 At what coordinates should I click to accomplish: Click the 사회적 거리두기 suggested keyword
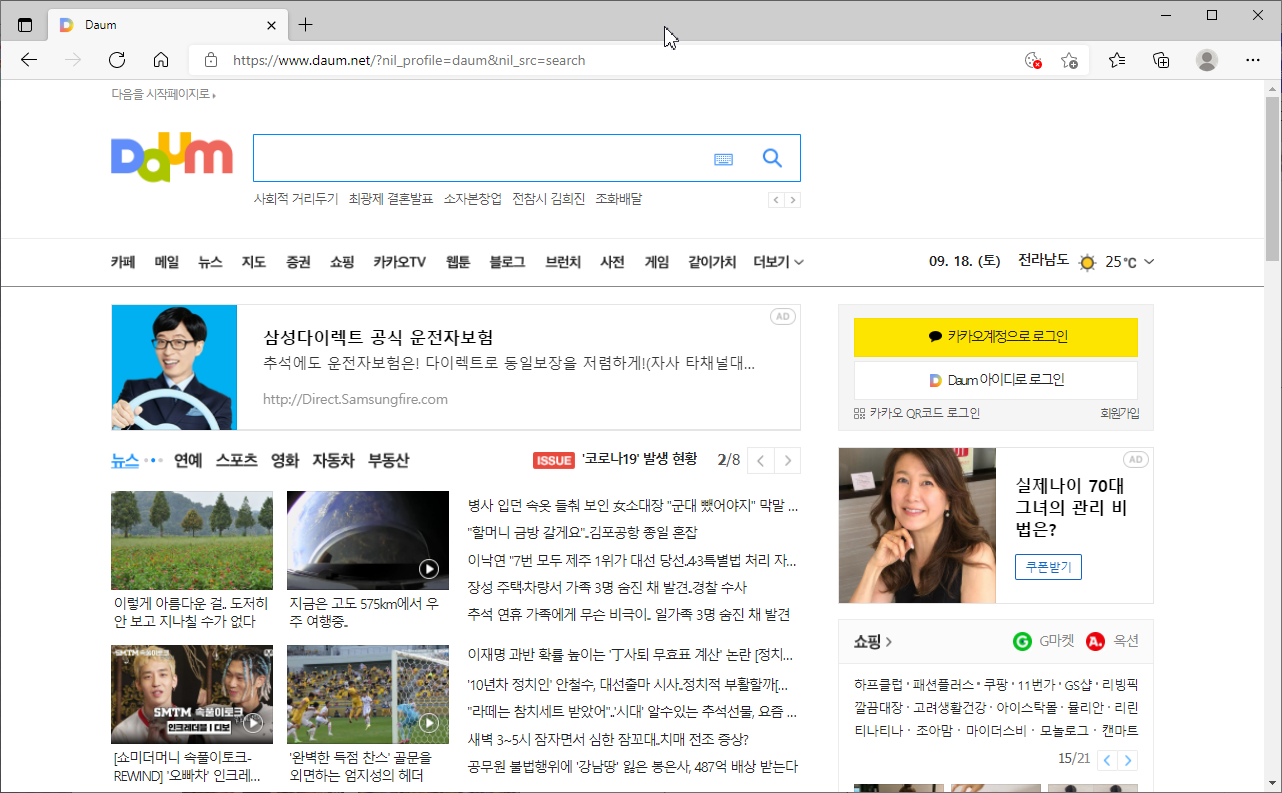(x=296, y=199)
